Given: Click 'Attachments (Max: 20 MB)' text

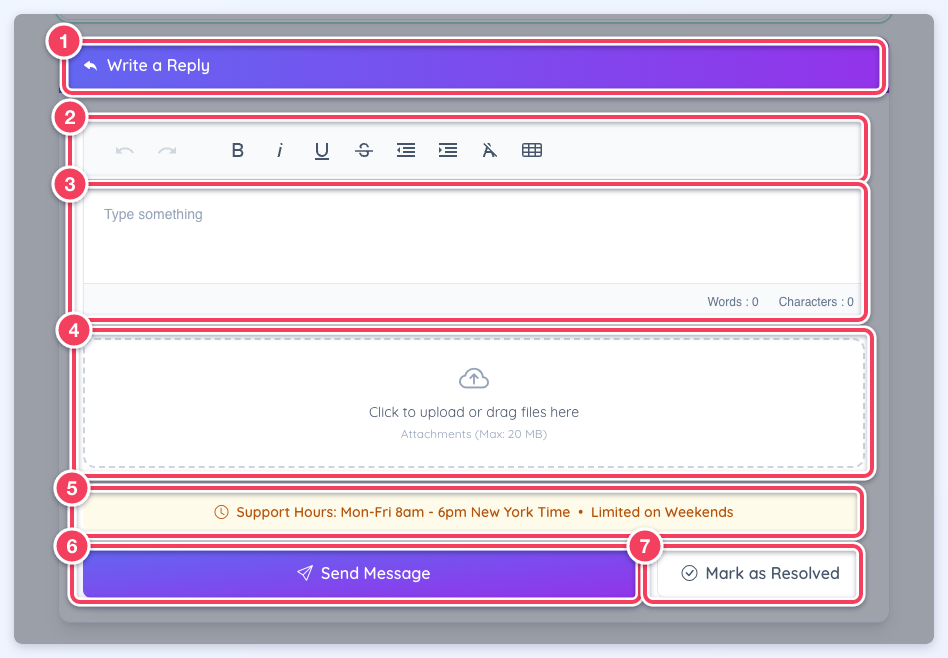Looking at the screenshot, I should coord(474,434).
